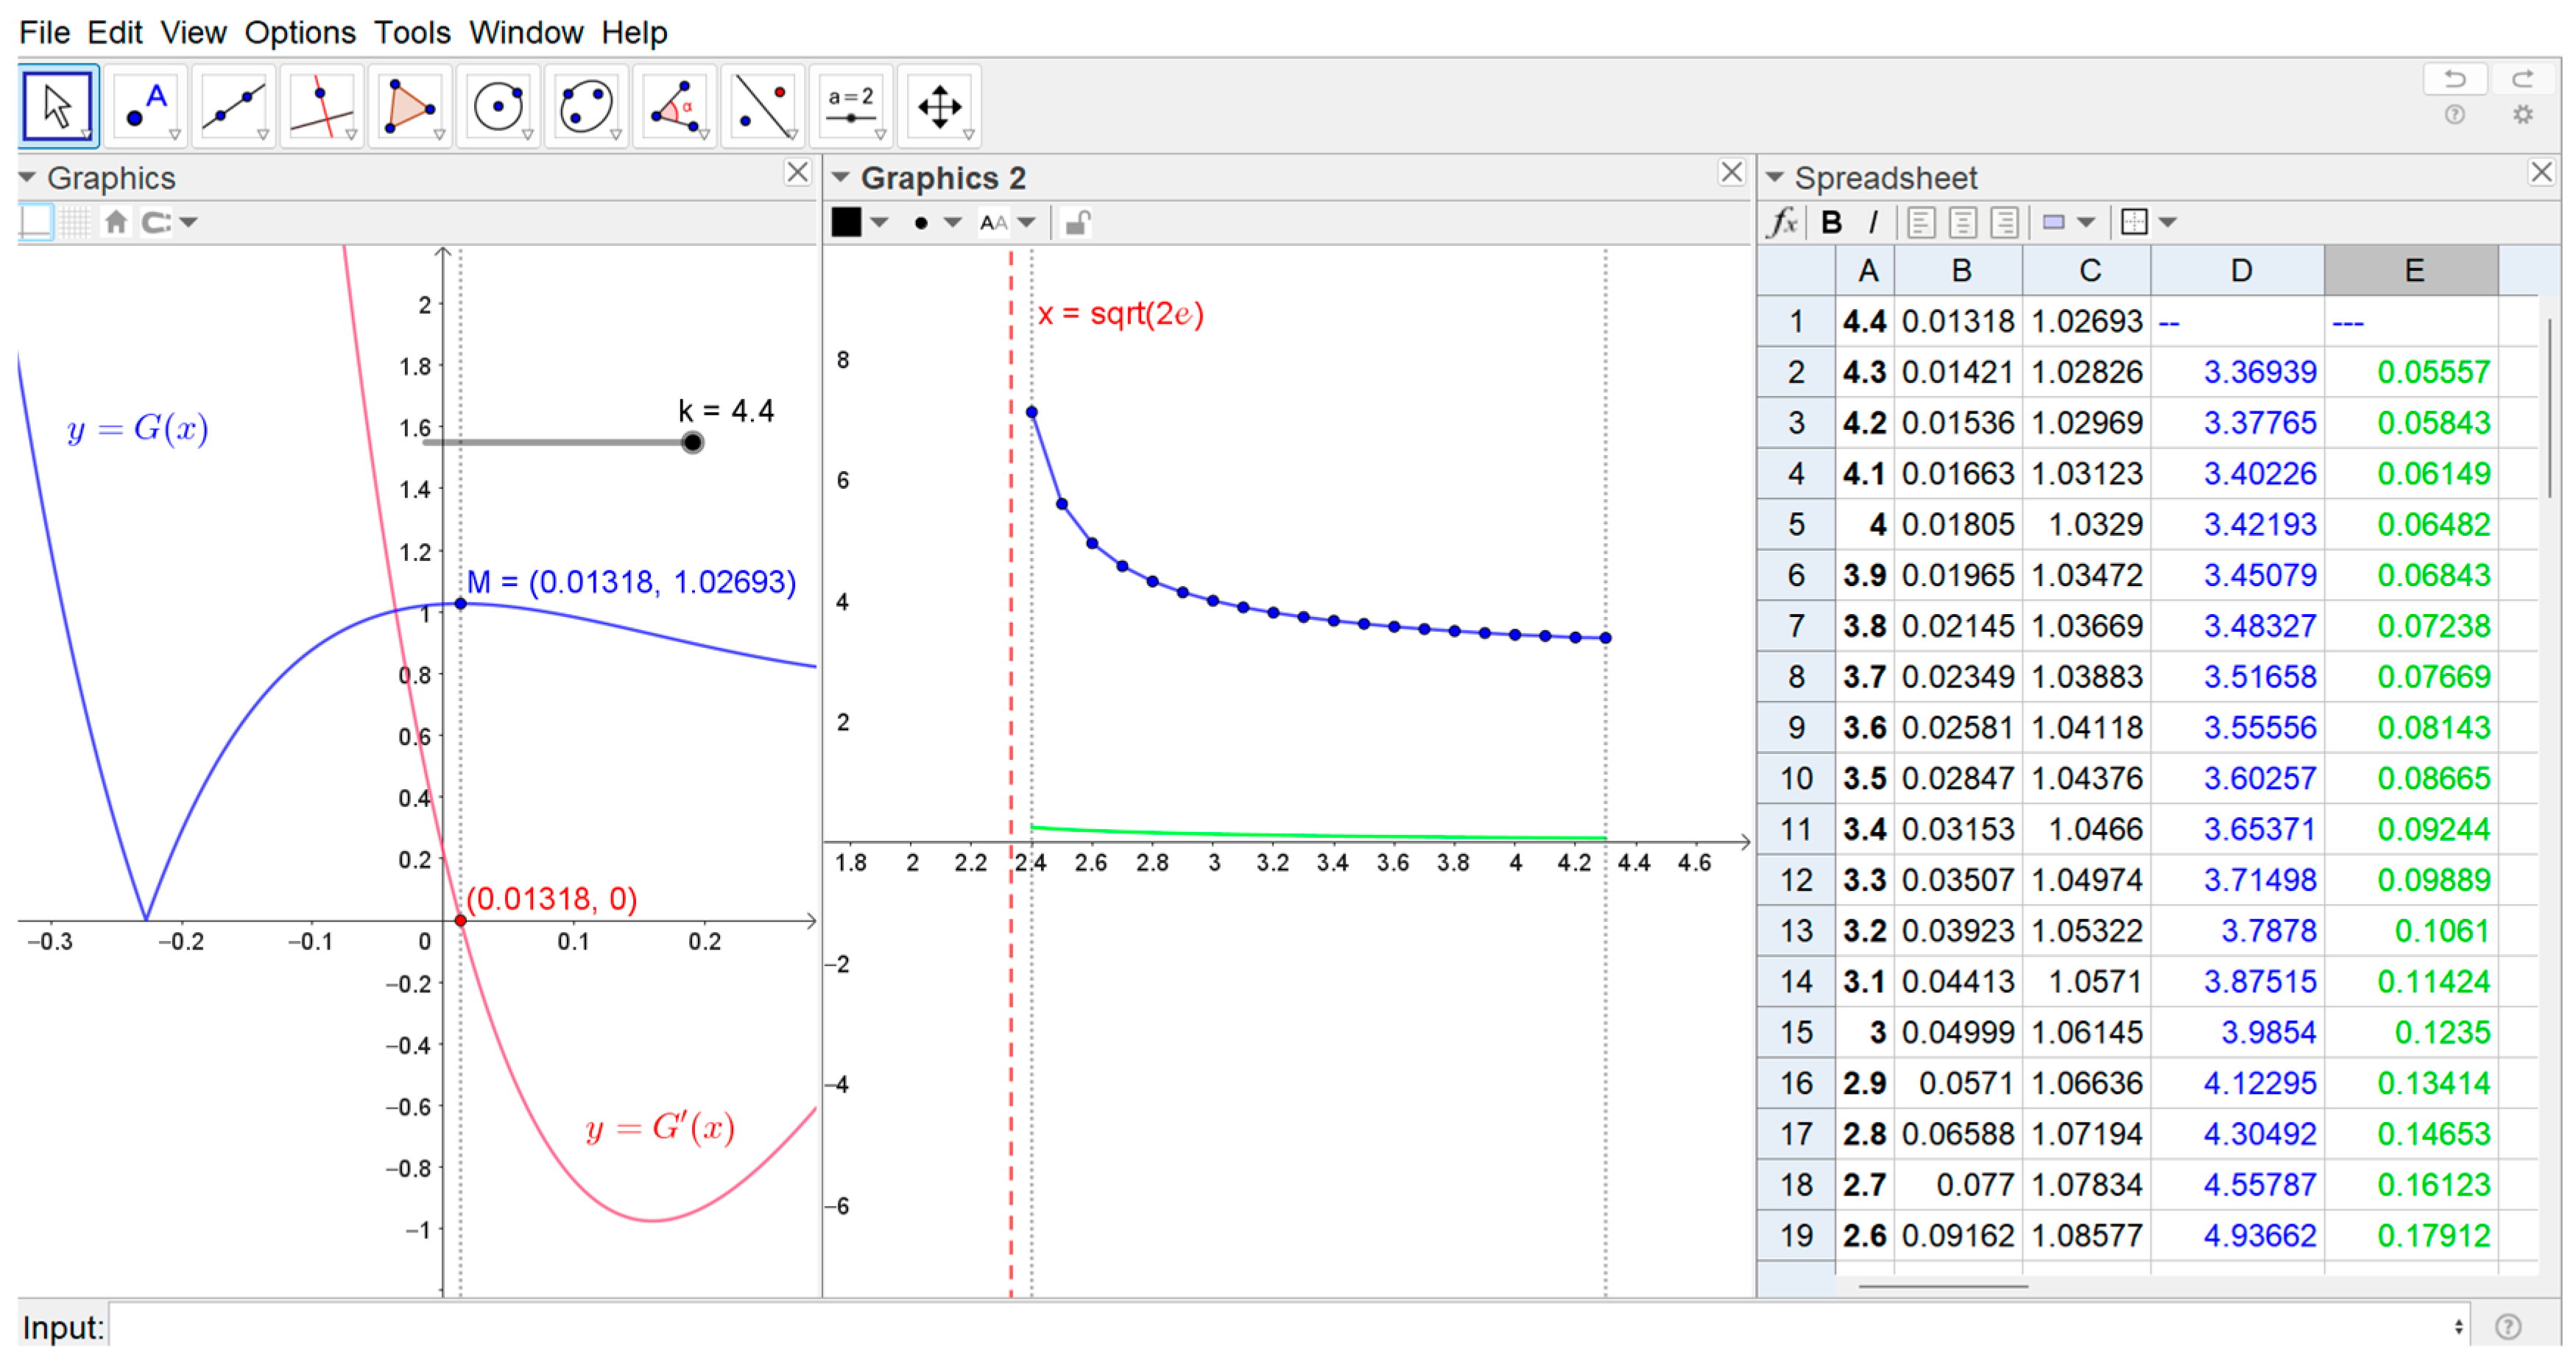Select the Circle with center tool
The image size is (2576, 1365).
click(498, 106)
